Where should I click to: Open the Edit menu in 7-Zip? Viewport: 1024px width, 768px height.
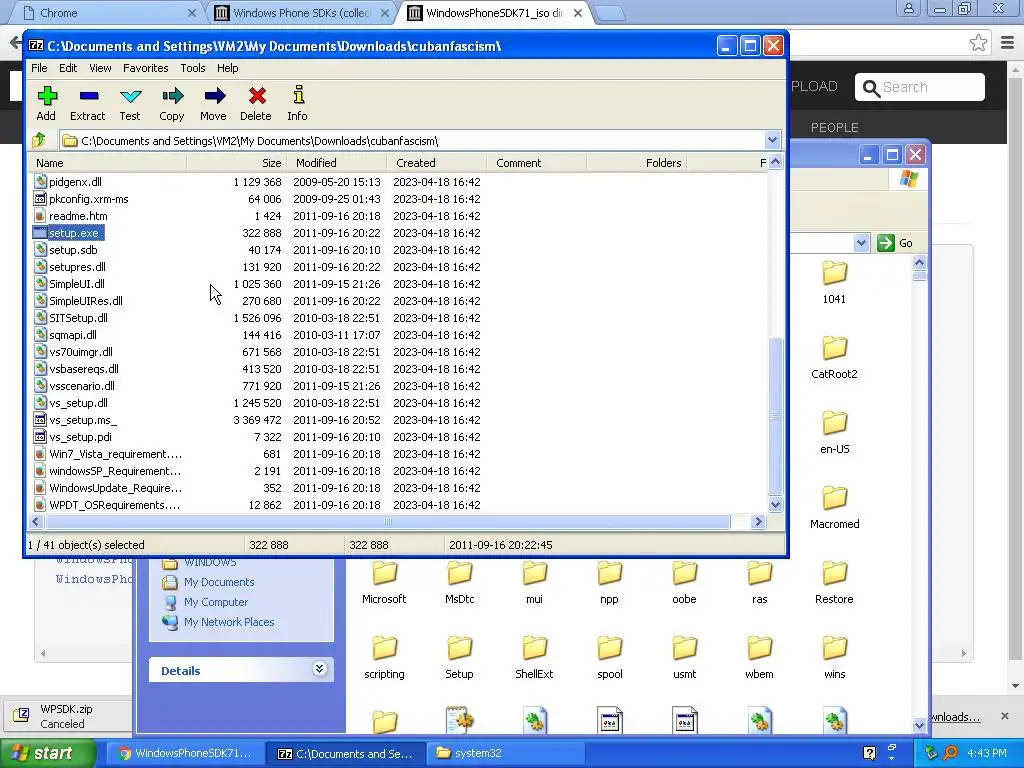68,68
